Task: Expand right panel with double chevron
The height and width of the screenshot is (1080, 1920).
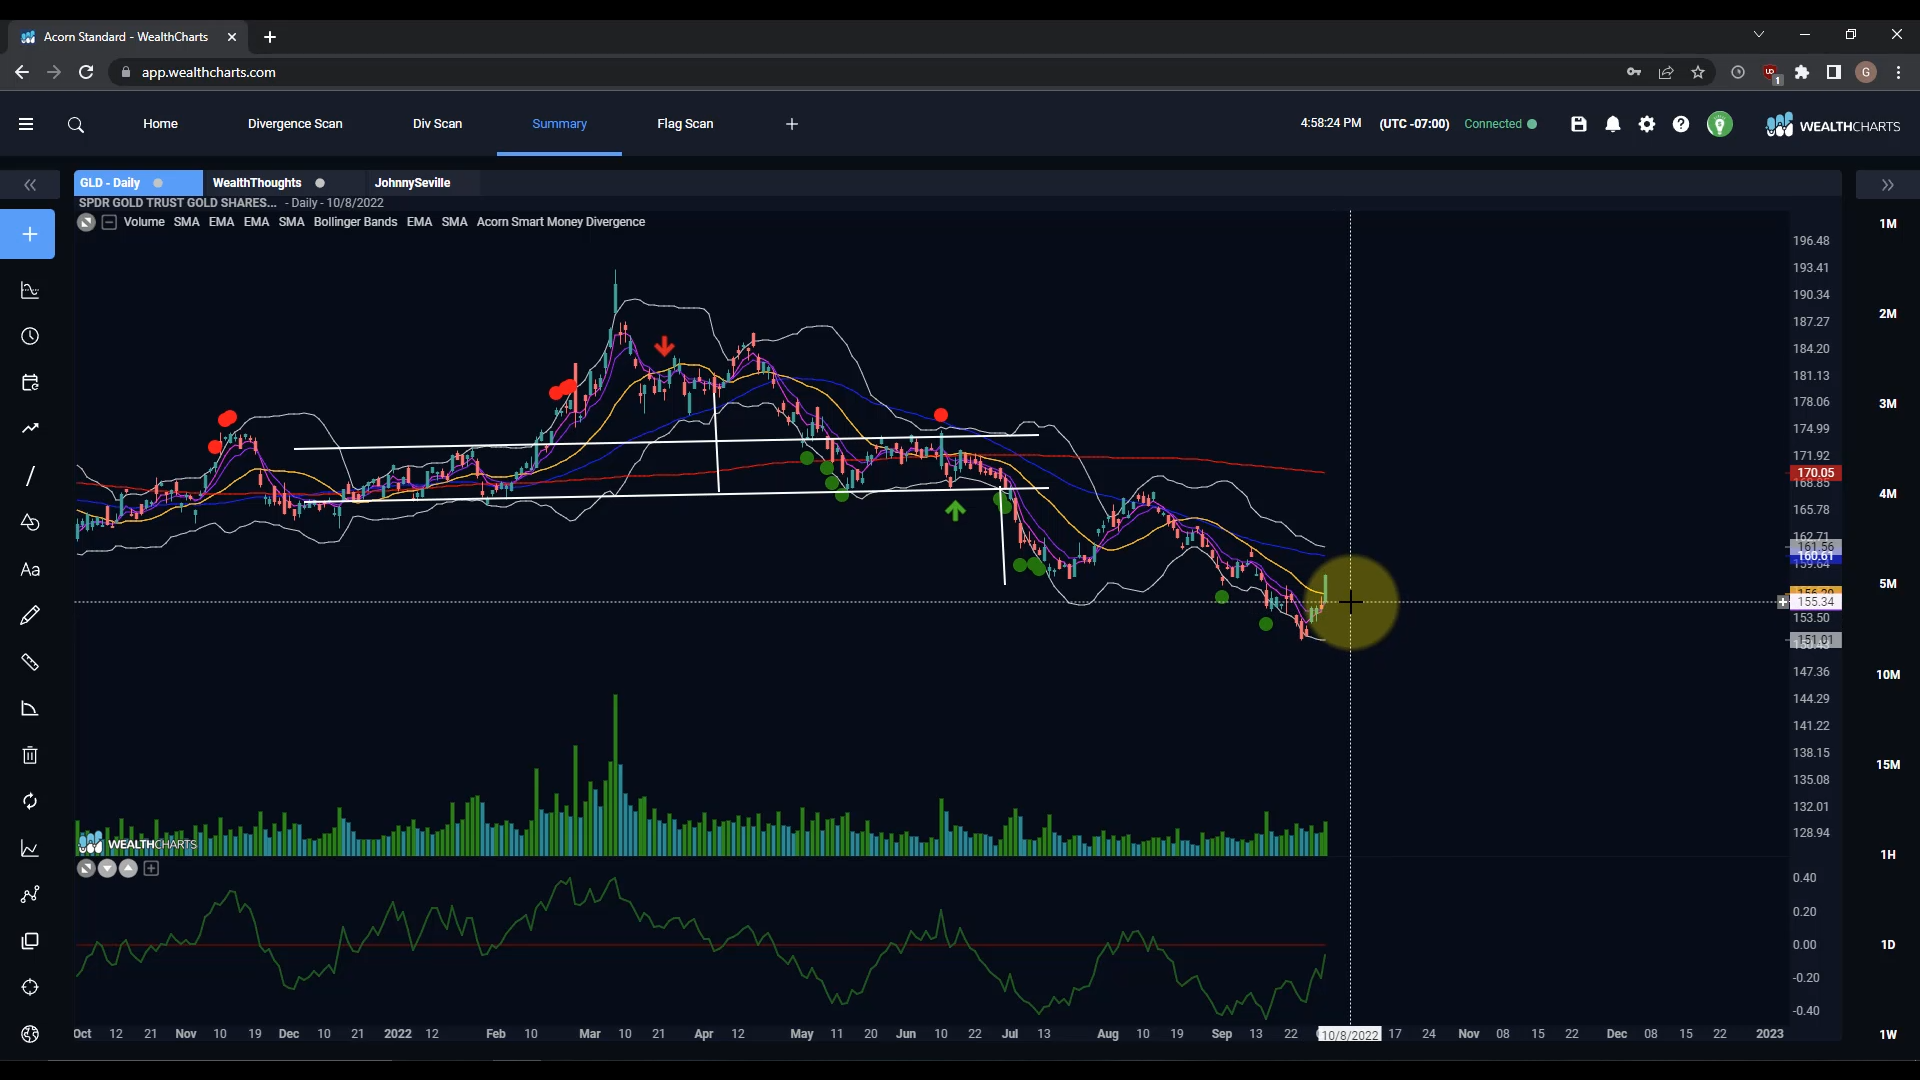Action: (1888, 185)
